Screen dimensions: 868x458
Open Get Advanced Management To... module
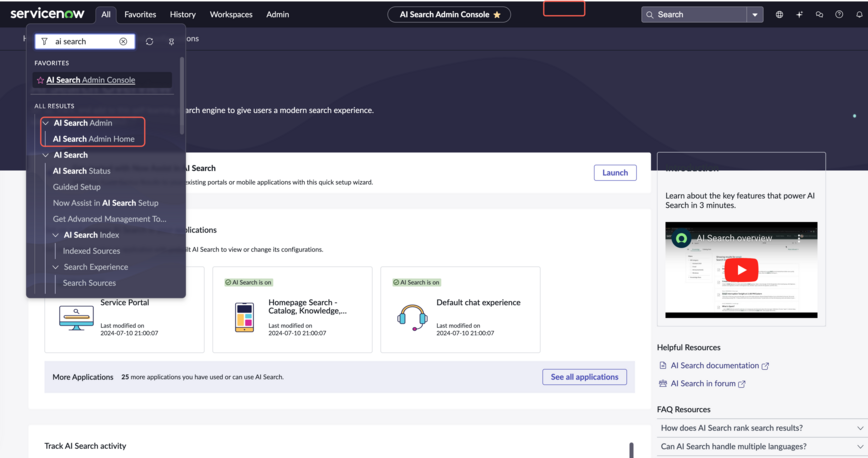[109, 219]
